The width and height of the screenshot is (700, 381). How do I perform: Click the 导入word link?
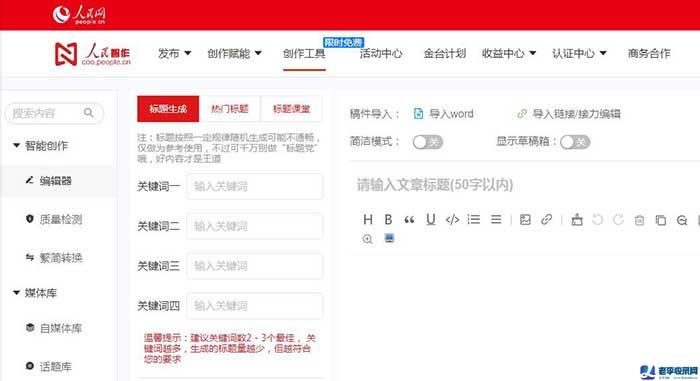pyautogui.click(x=451, y=114)
